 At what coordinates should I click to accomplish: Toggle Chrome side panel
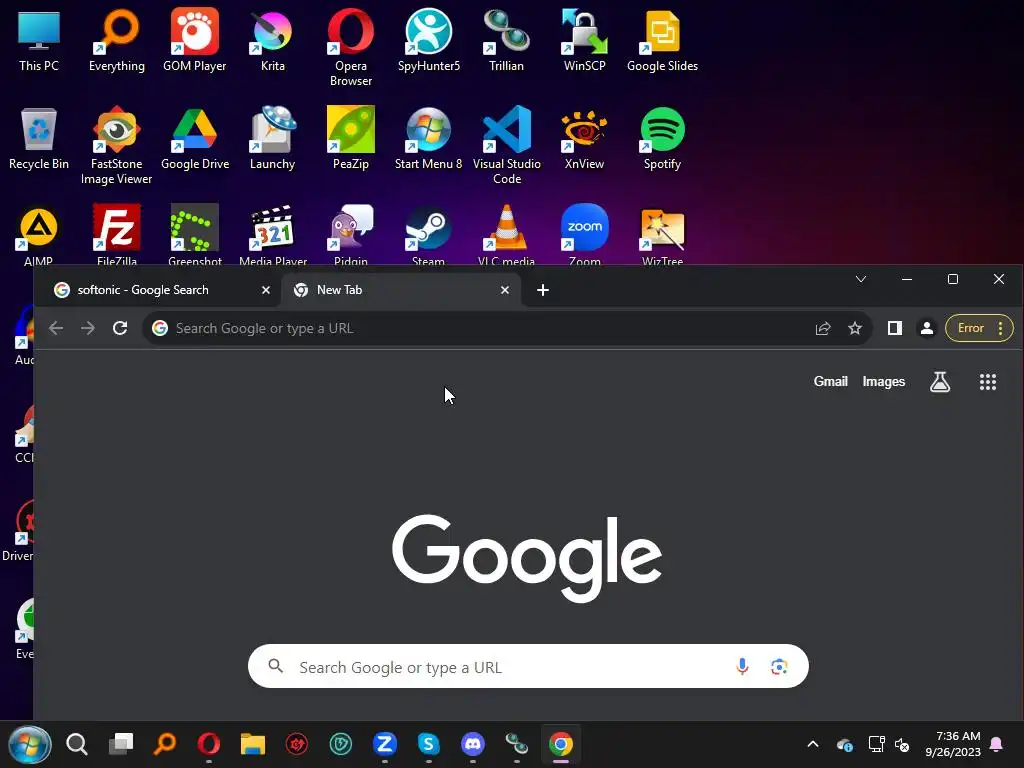[895, 328]
